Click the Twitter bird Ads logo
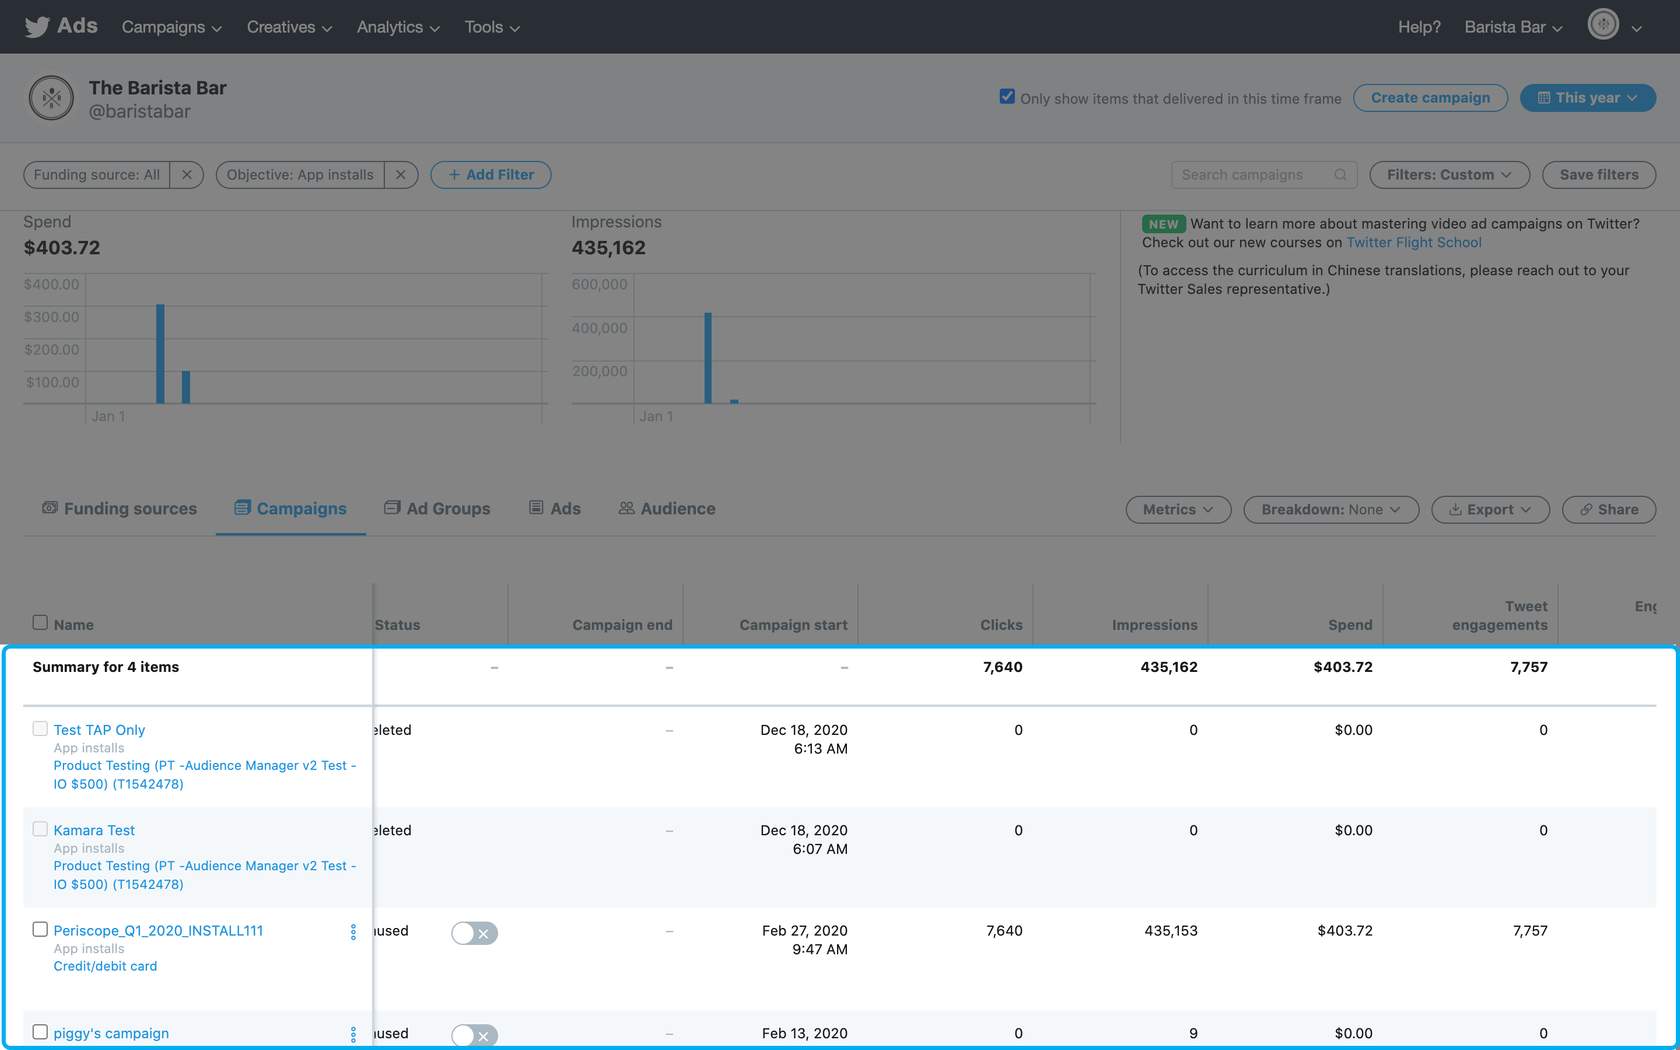Screen dimensions: 1680x1050 [x=61, y=26]
